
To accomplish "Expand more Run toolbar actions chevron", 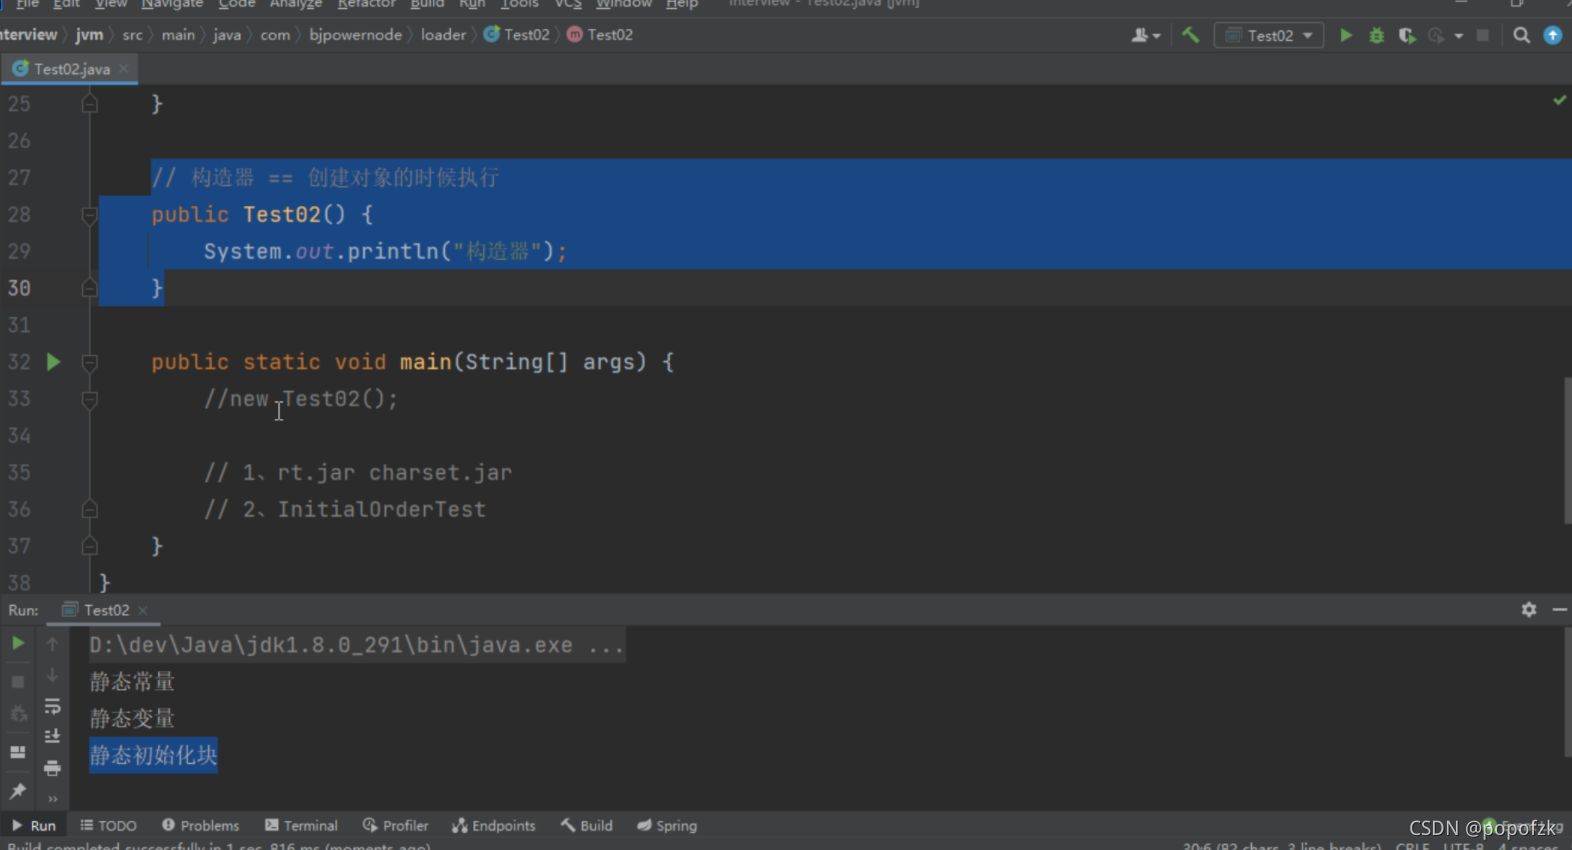I will coord(52,799).
